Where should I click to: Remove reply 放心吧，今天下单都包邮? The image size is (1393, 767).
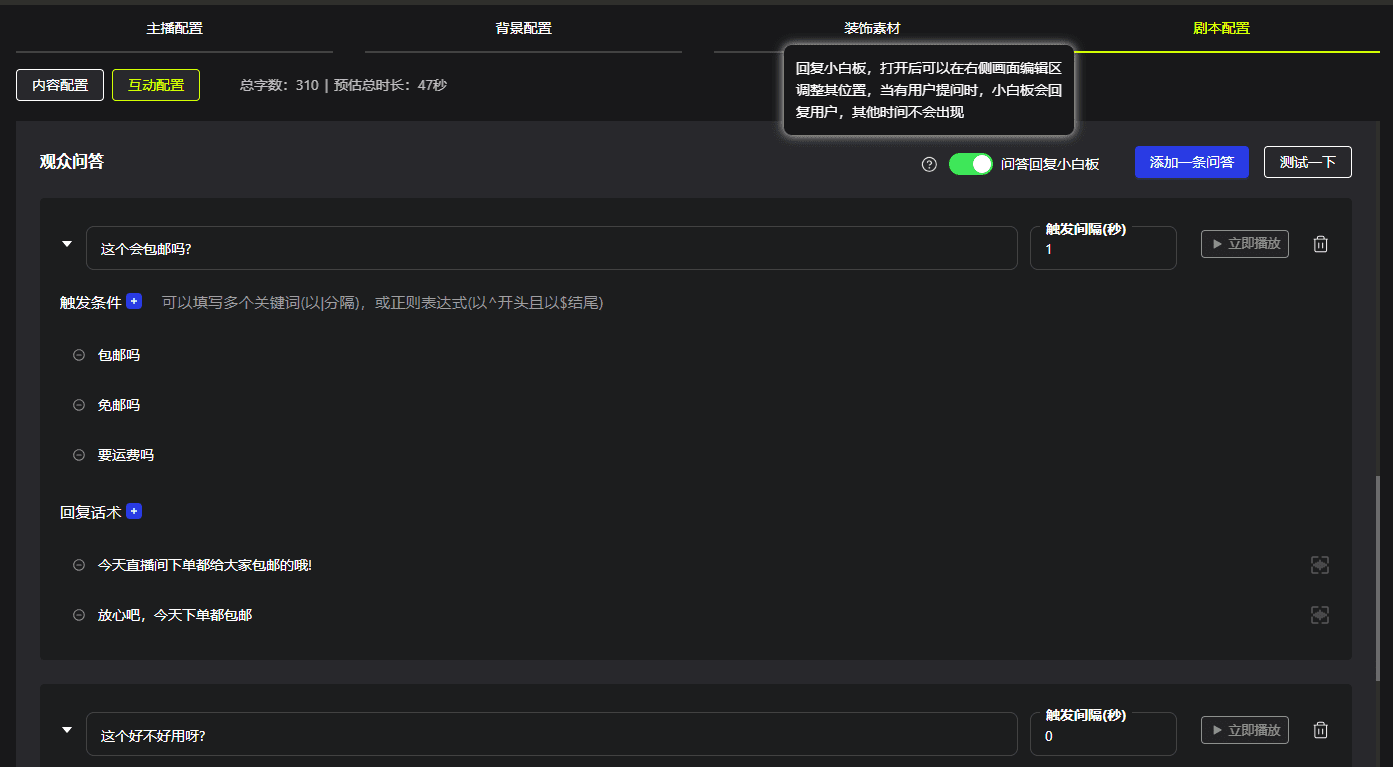pos(79,615)
